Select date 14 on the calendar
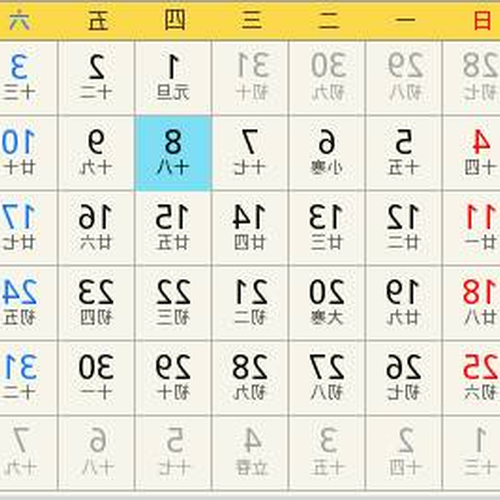This screenshot has width=500, height=500. click(x=250, y=228)
